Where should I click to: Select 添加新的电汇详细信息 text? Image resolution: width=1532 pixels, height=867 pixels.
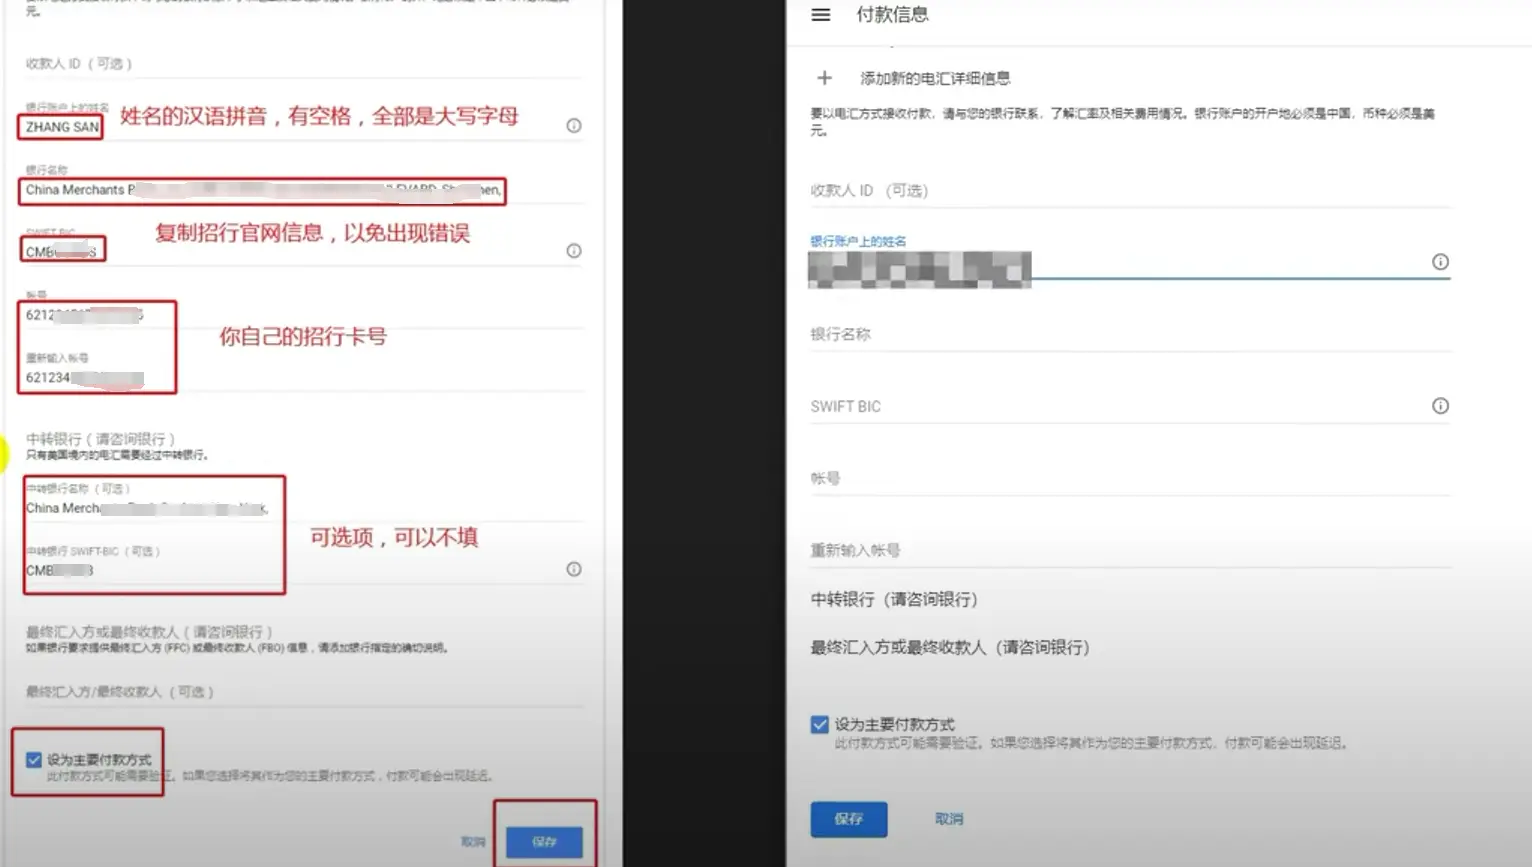click(x=935, y=78)
